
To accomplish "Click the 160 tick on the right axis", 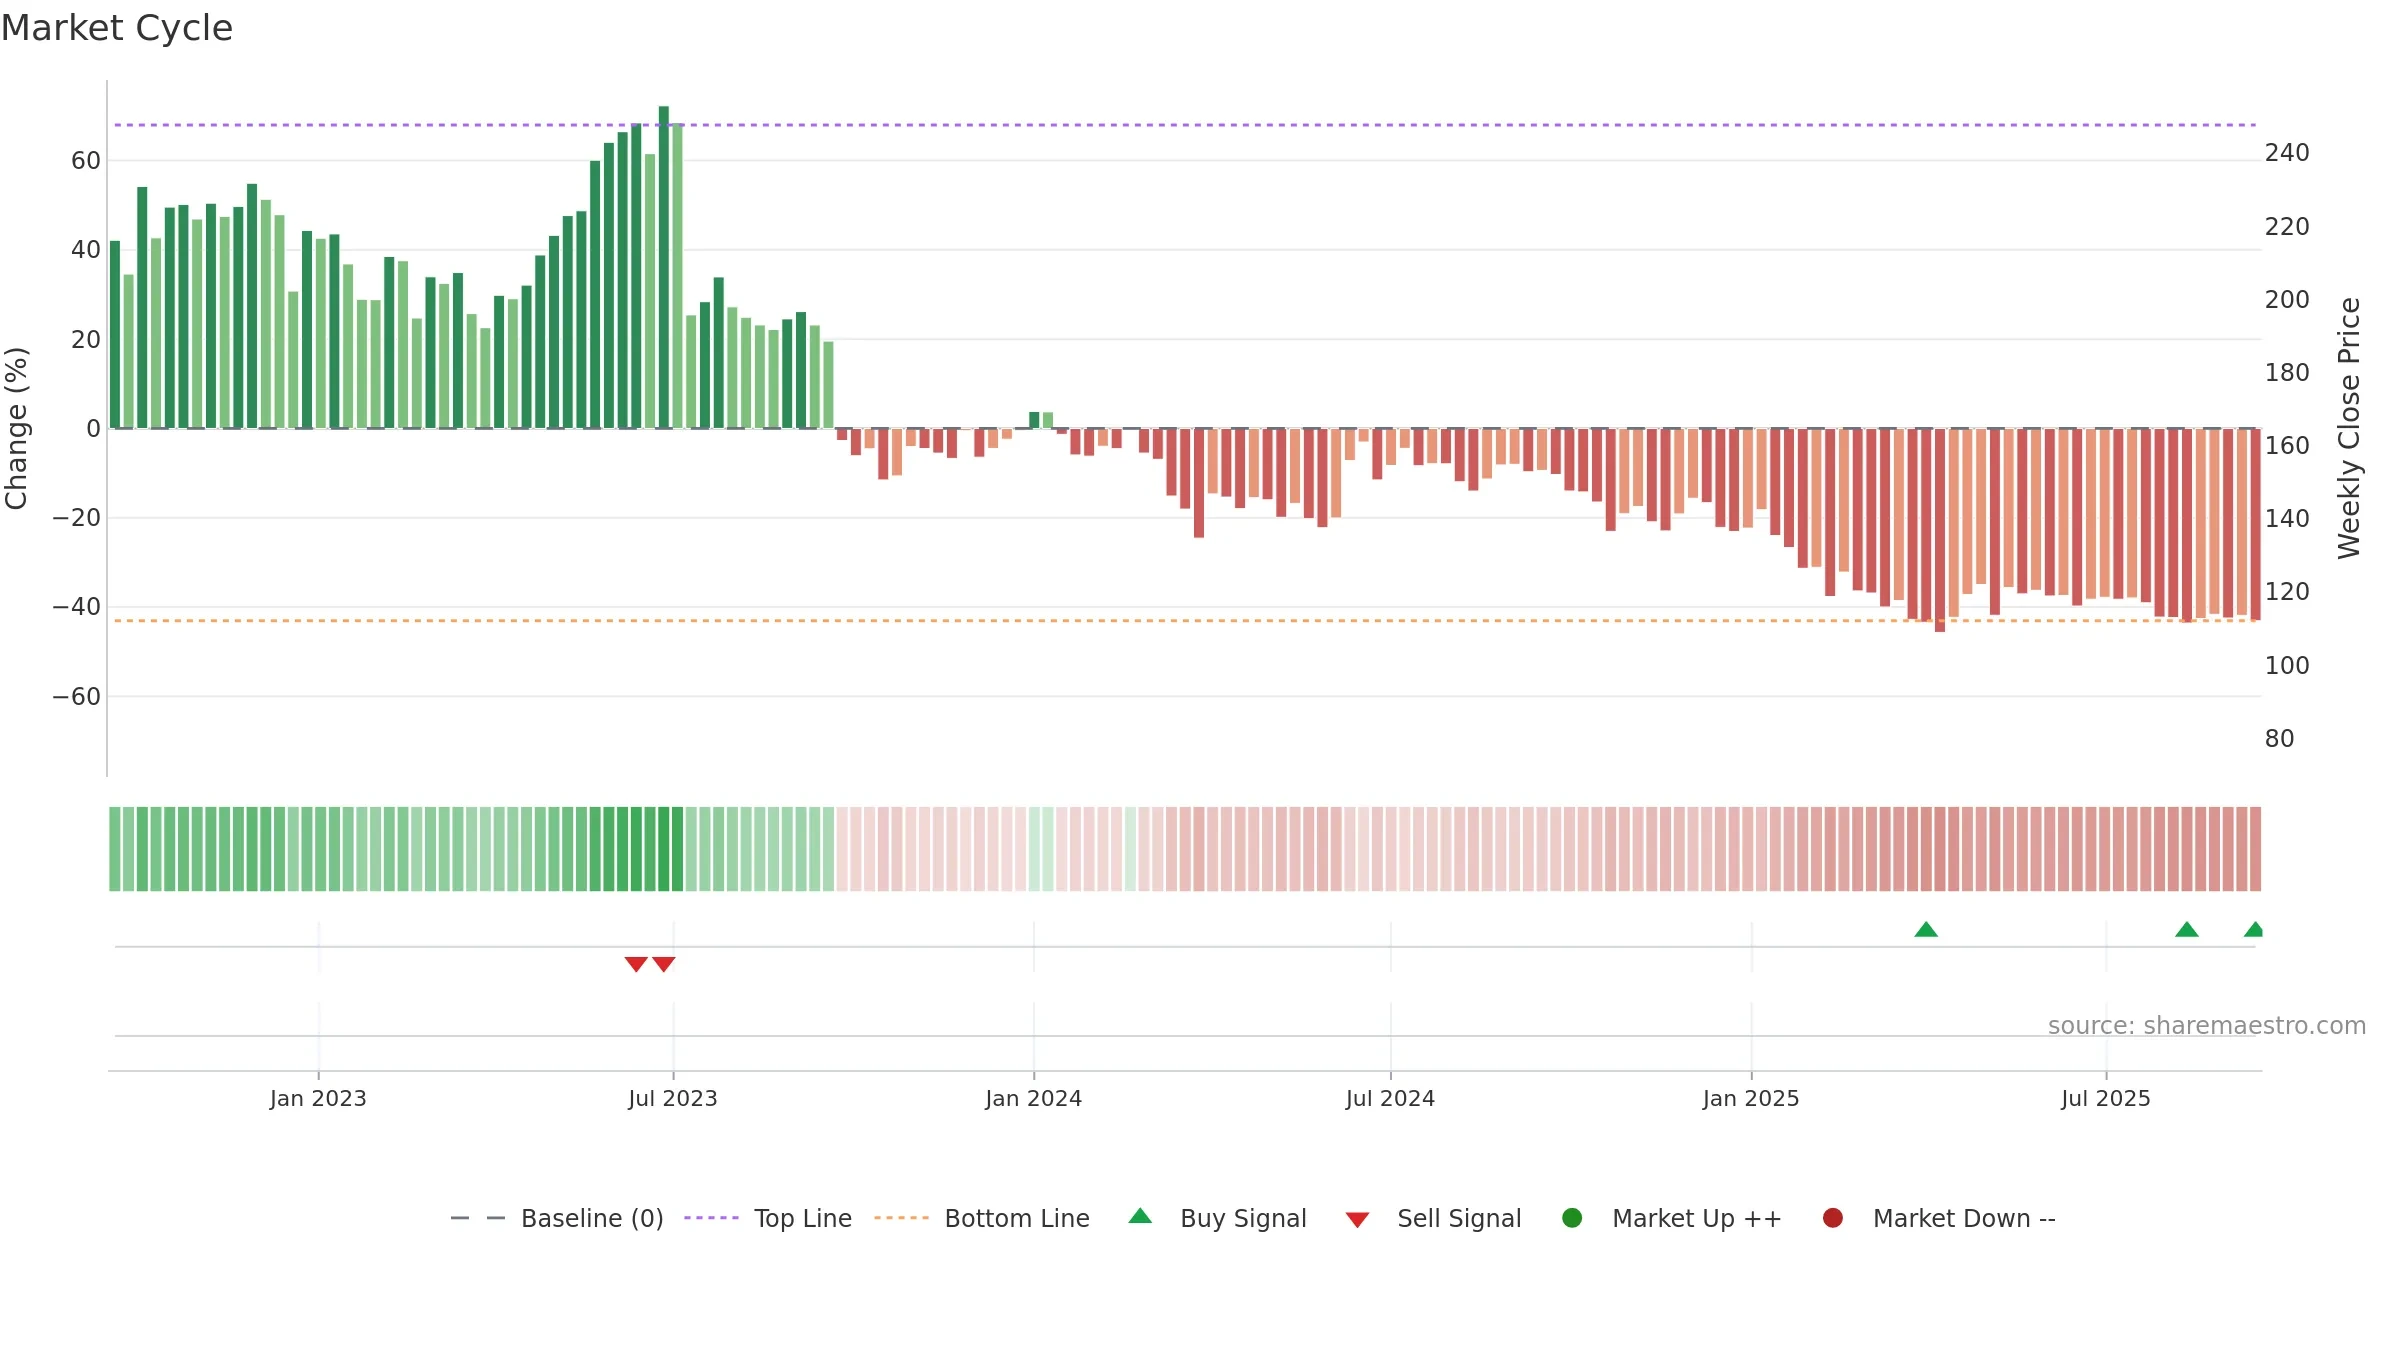I will click(x=2287, y=445).
